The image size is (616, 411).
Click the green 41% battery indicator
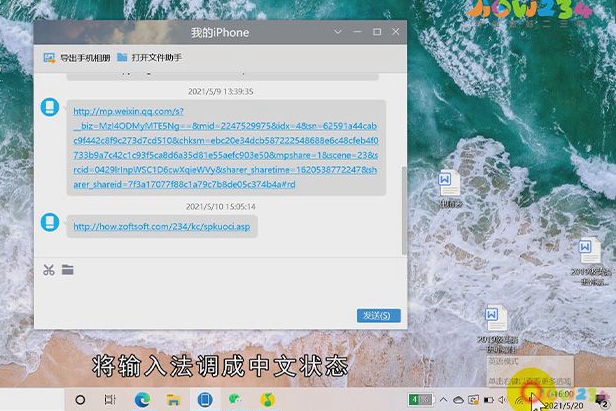[420, 400]
